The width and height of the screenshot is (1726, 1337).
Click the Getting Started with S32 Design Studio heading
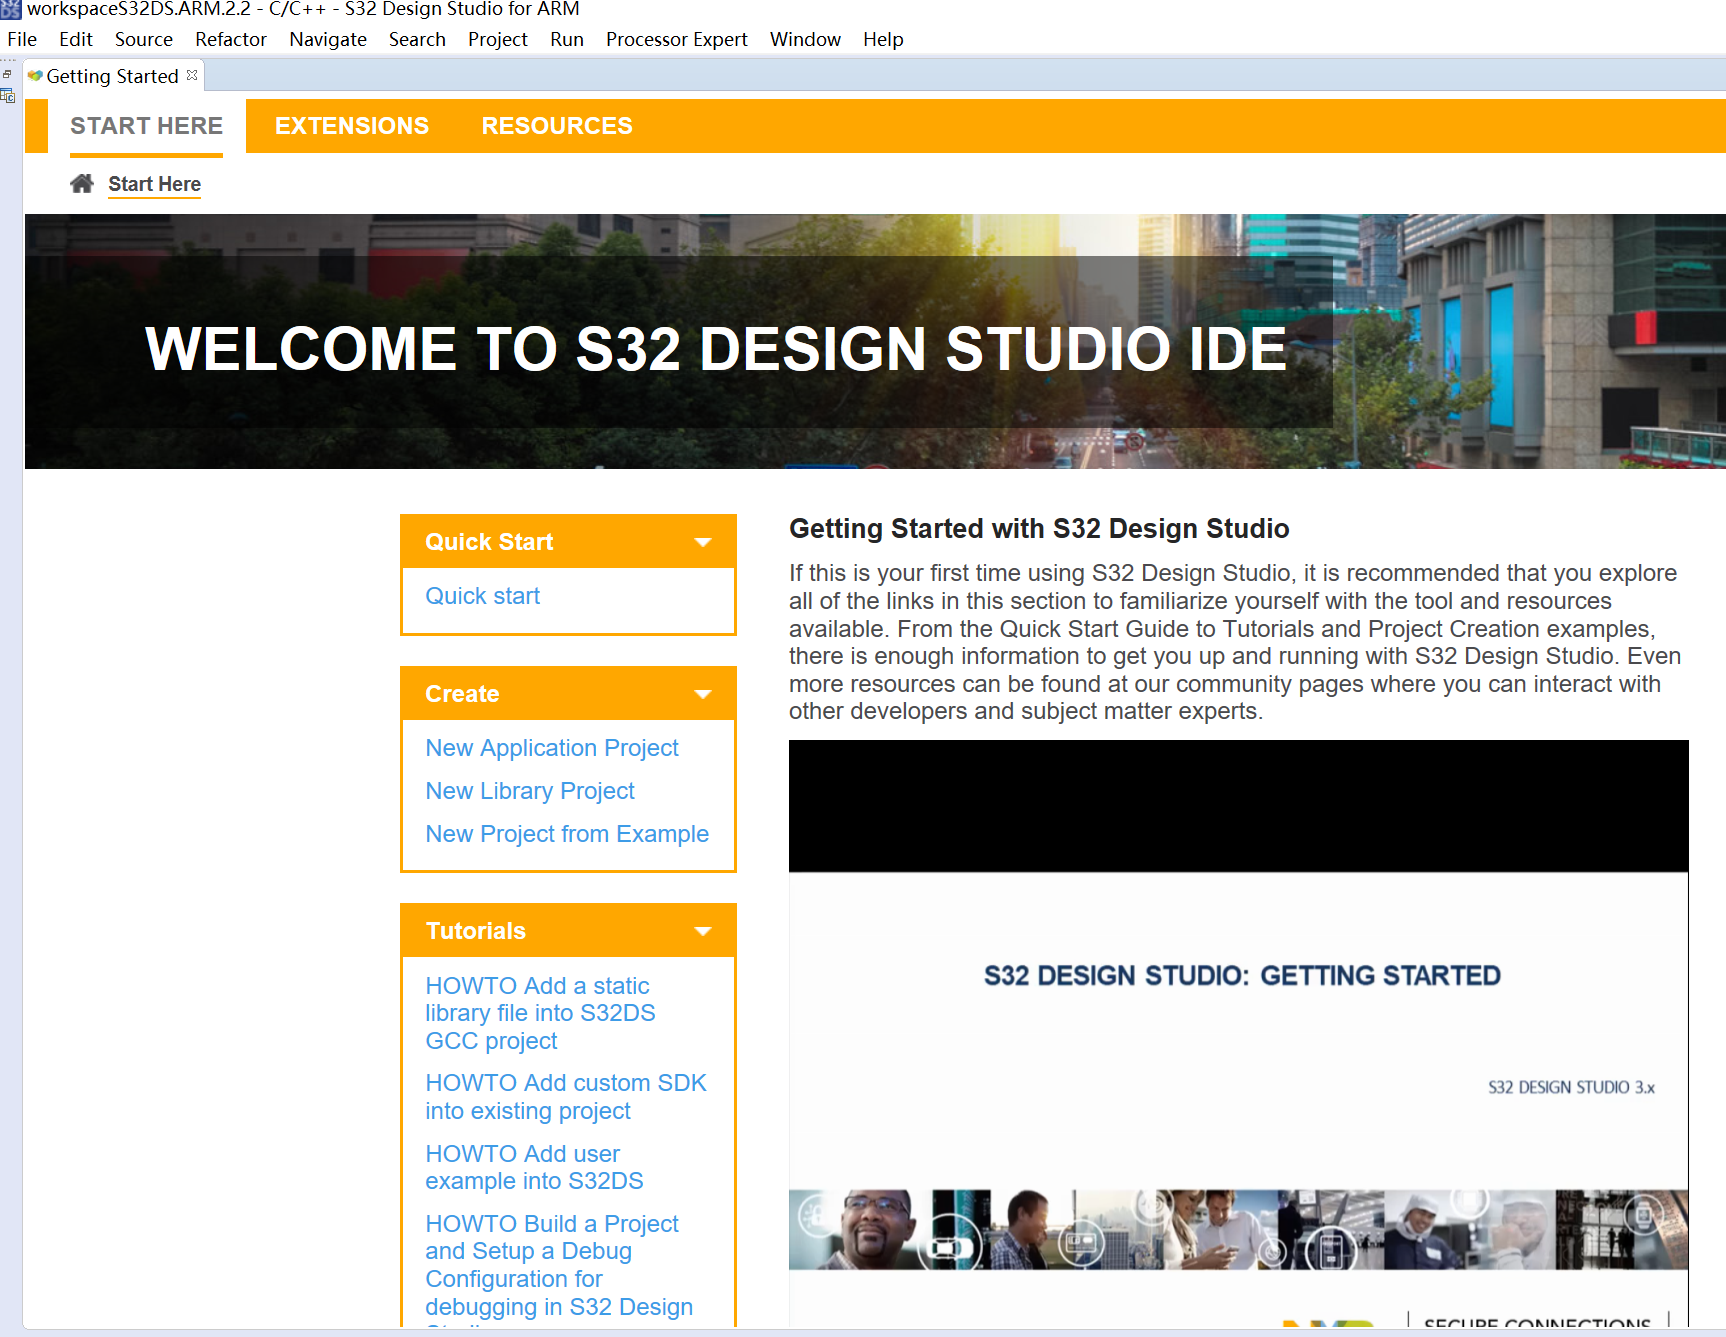pos(1039,528)
